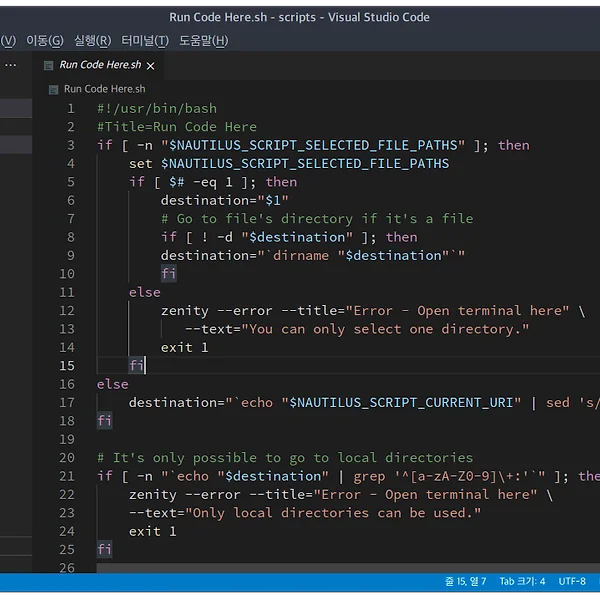Click the #Title=Run Code Here comment

click(177, 127)
